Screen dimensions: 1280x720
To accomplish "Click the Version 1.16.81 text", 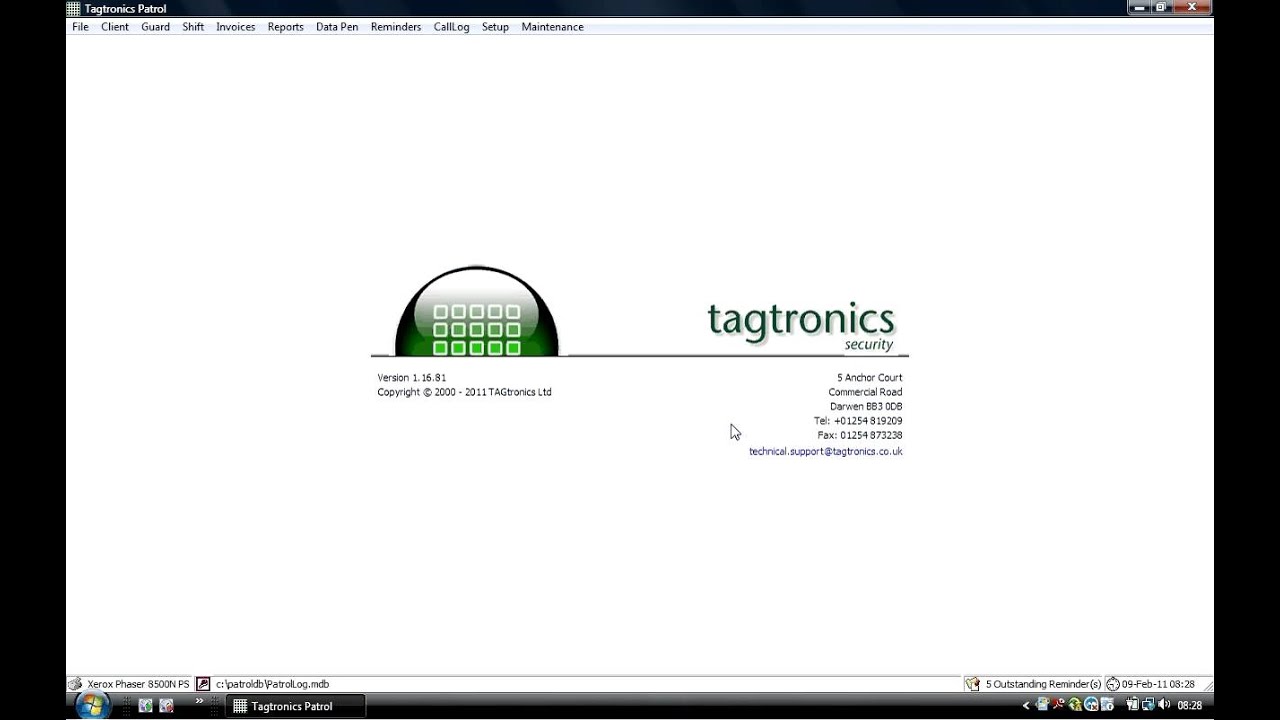I will (412, 378).
